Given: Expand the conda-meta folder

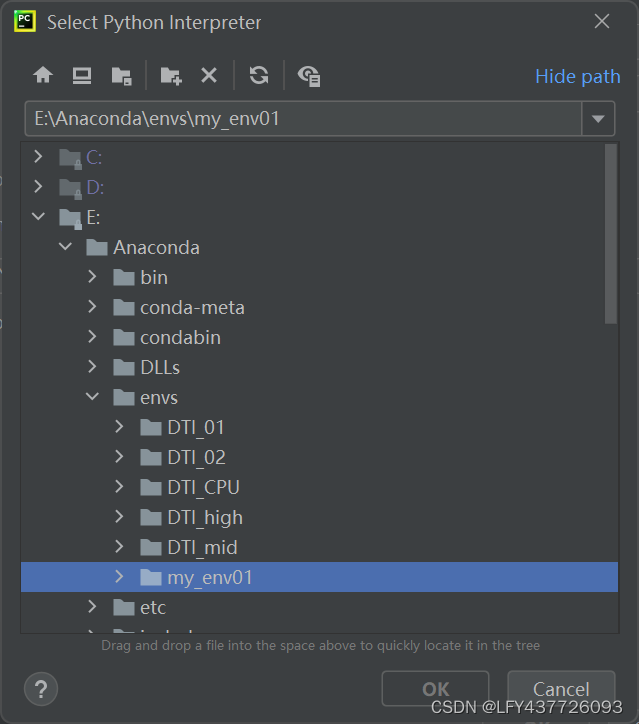Looking at the screenshot, I should click(x=92, y=307).
